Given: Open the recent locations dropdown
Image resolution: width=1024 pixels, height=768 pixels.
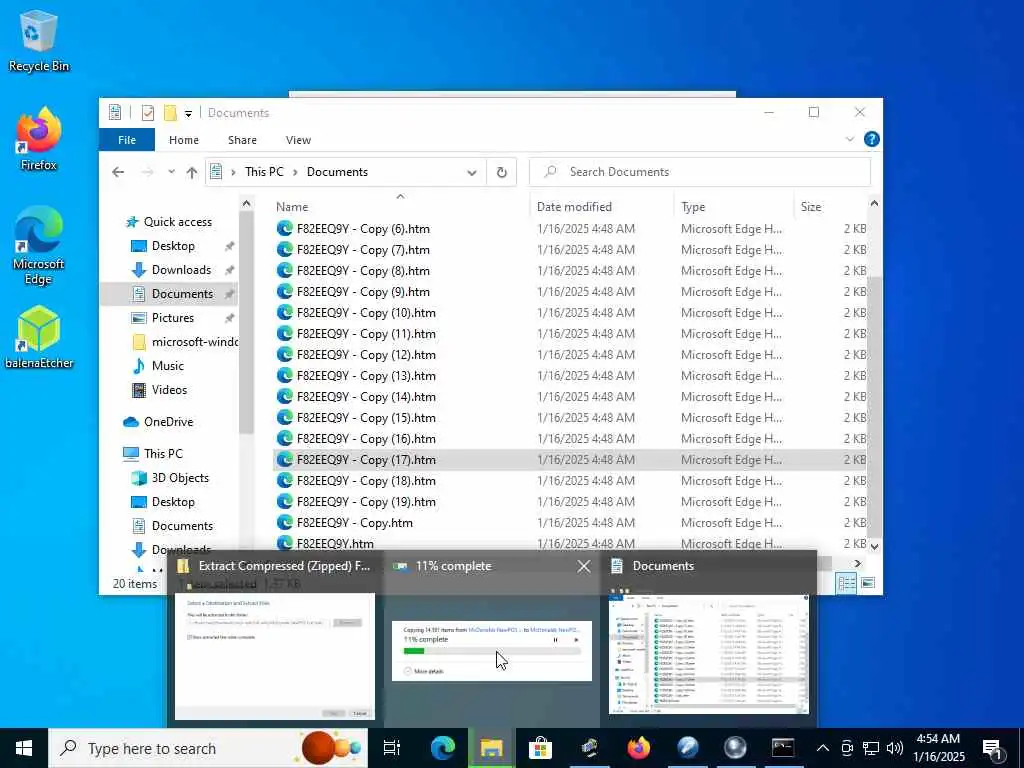Looking at the screenshot, I should (x=171, y=172).
